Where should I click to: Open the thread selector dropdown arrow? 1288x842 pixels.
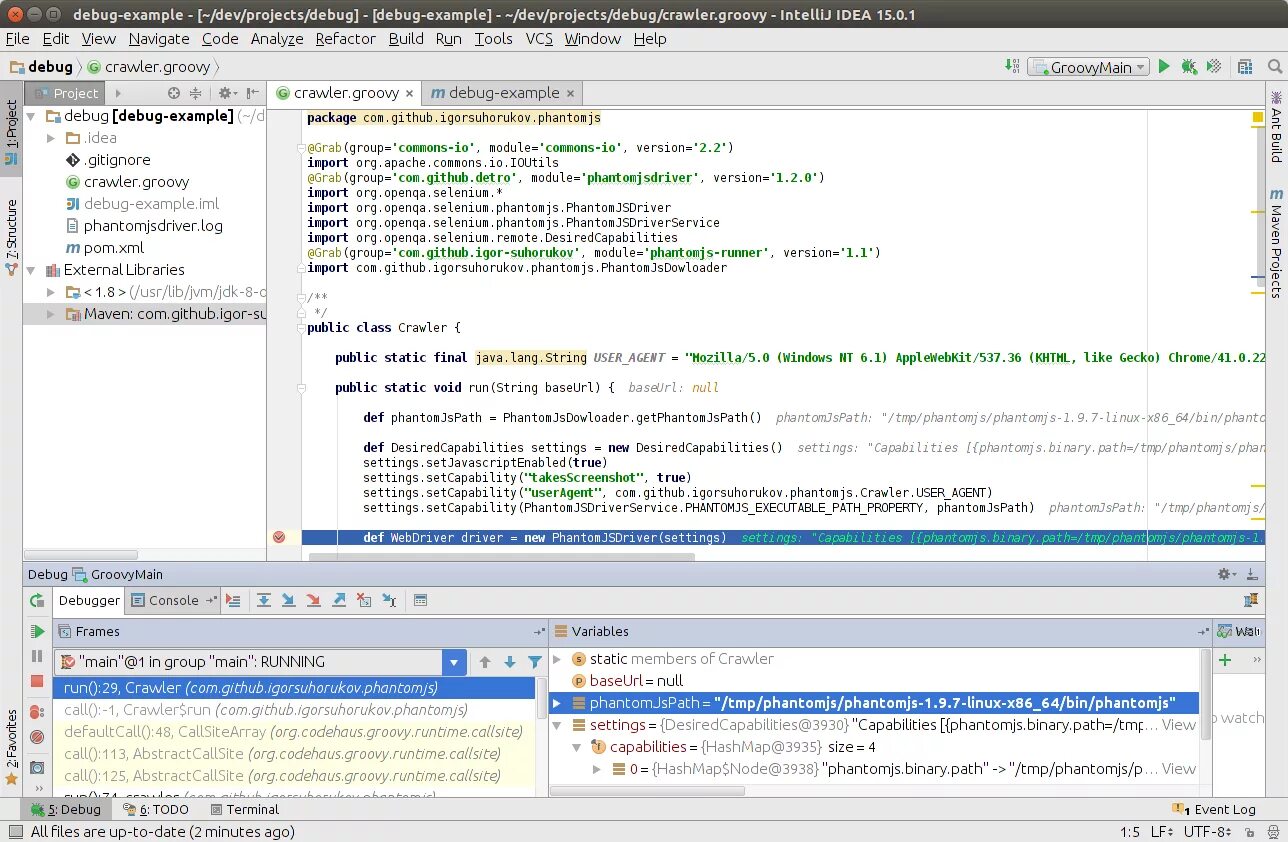tap(455, 662)
